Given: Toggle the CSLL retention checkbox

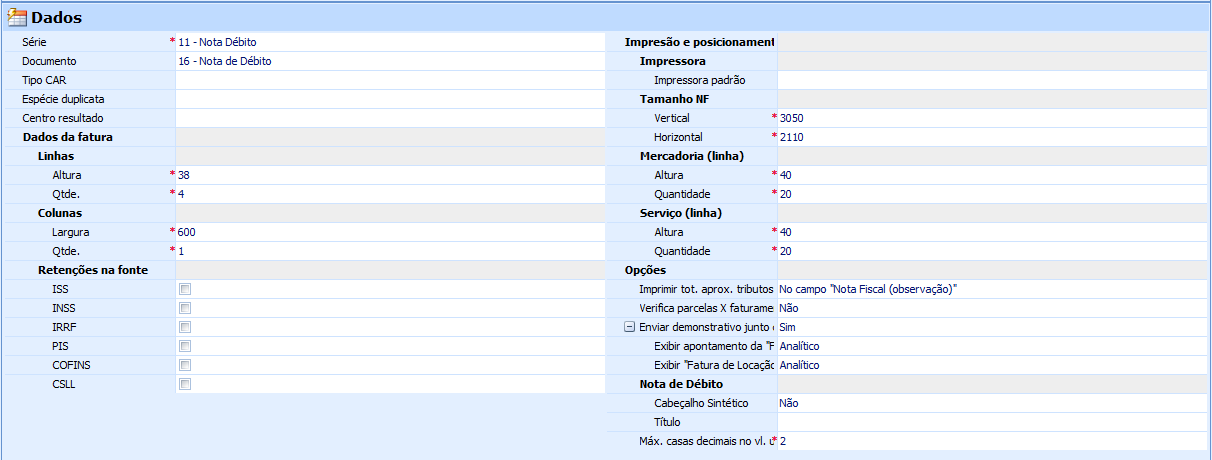Looking at the screenshot, I should click(x=185, y=384).
